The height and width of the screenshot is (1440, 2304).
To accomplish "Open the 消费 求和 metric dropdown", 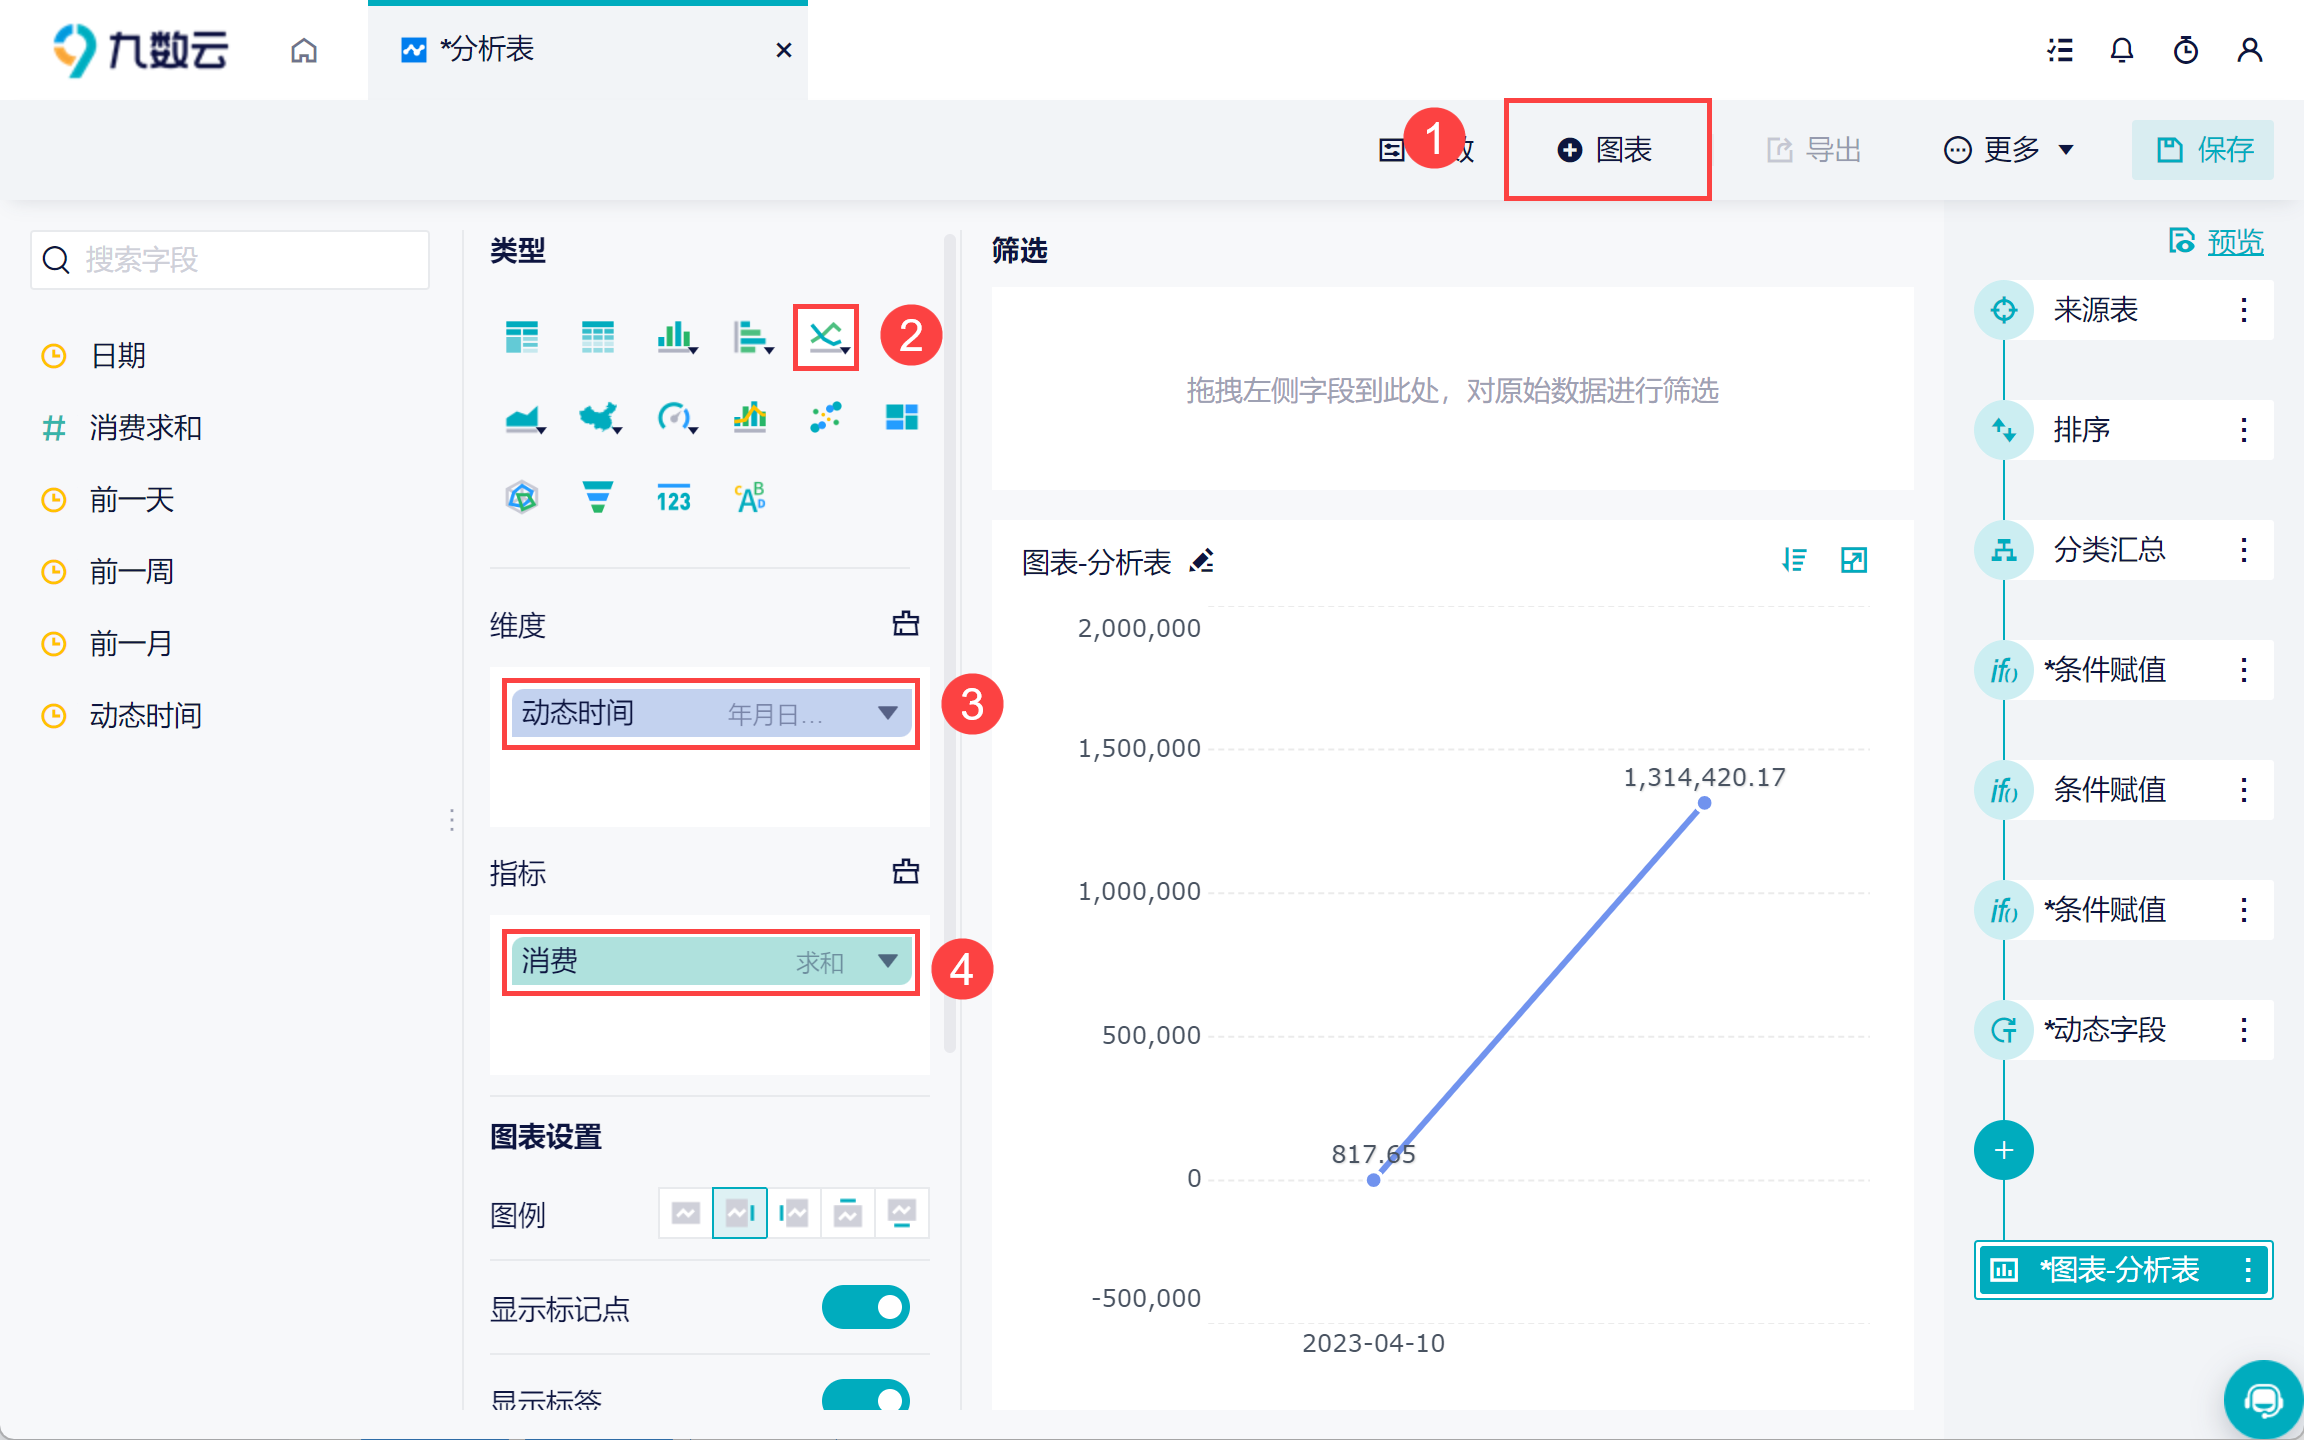I will (887, 961).
